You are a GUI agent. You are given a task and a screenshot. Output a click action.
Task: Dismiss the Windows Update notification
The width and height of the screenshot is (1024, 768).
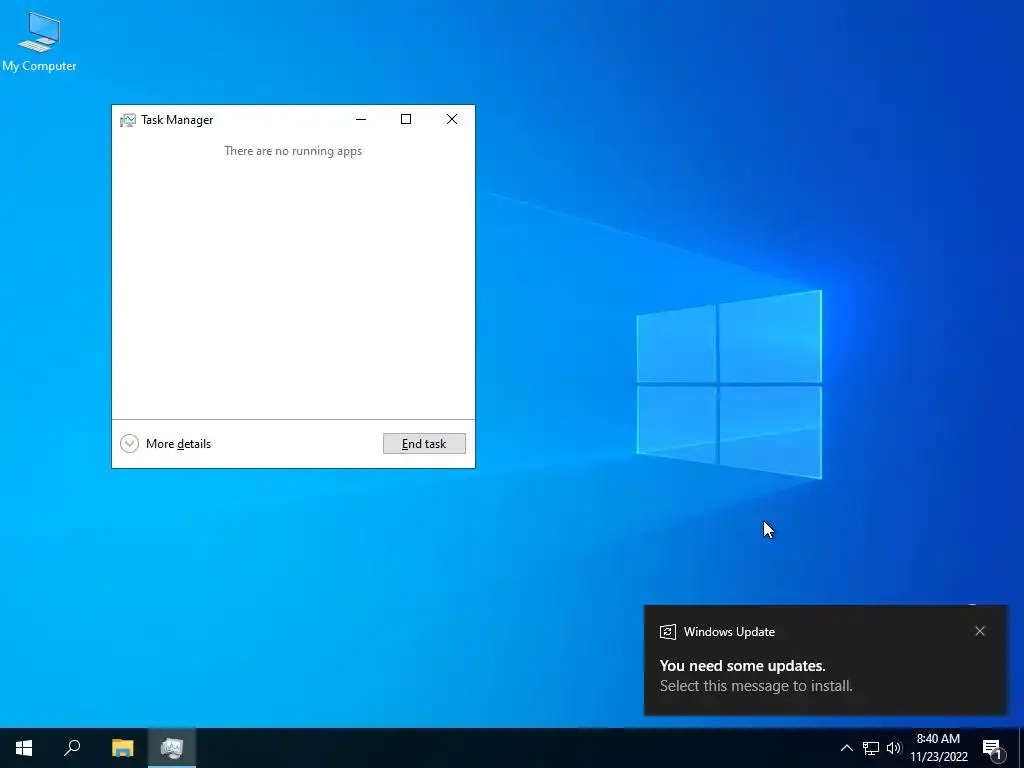coord(980,631)
